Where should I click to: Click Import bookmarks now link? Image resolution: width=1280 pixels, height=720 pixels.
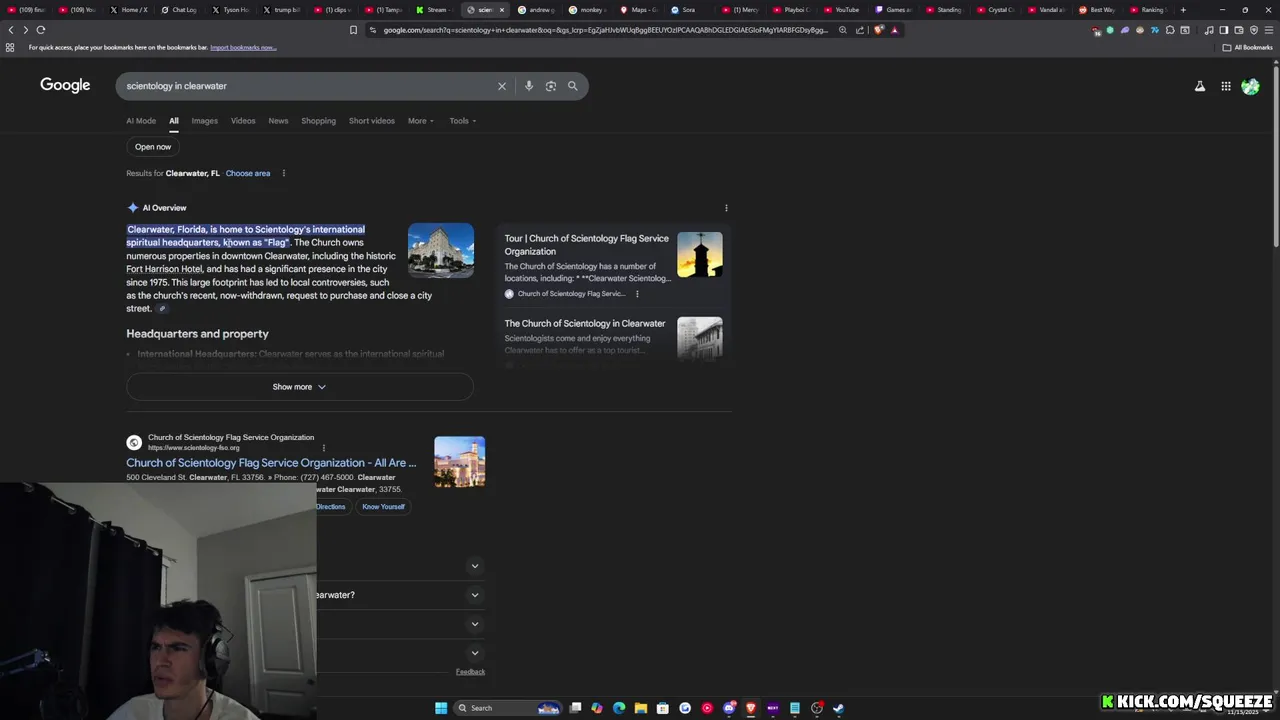click(x=243, y=47)
